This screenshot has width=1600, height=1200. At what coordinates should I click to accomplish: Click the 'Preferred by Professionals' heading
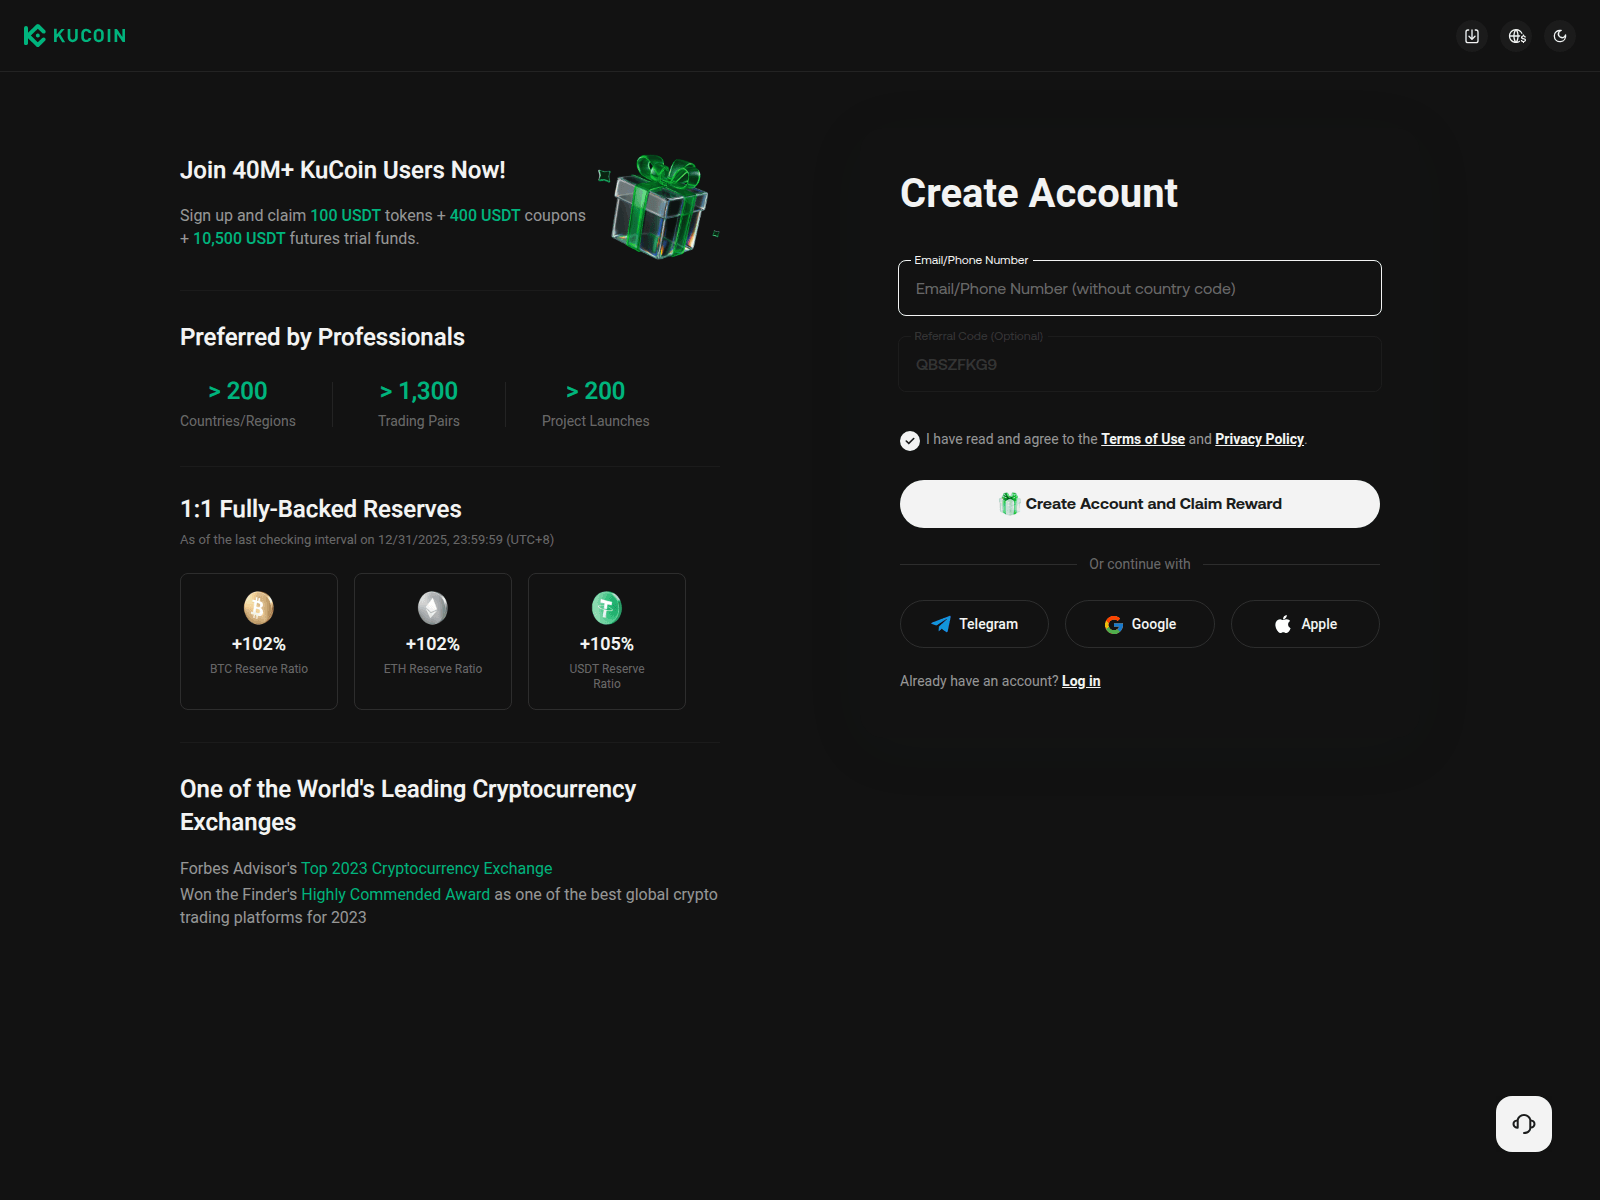tap(322, 337)
